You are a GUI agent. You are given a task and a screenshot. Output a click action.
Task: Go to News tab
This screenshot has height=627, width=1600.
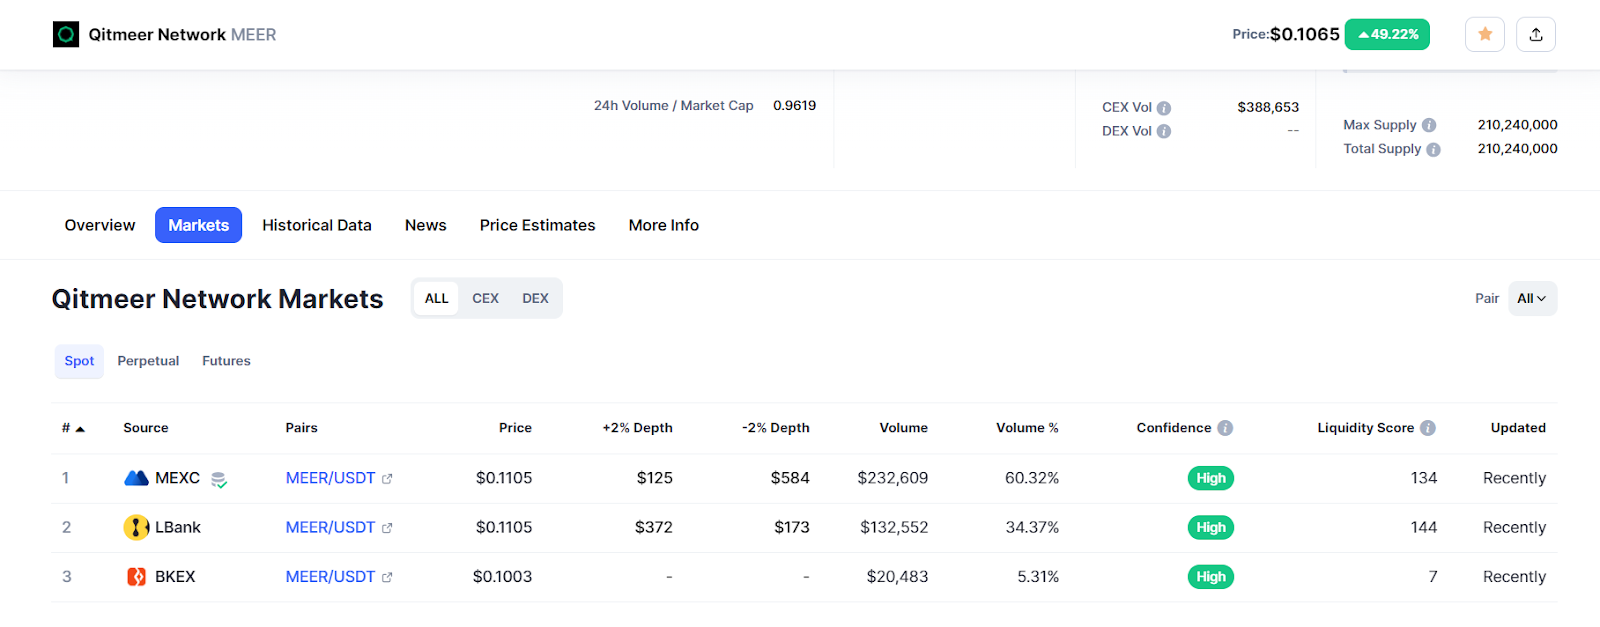(426, 225)
